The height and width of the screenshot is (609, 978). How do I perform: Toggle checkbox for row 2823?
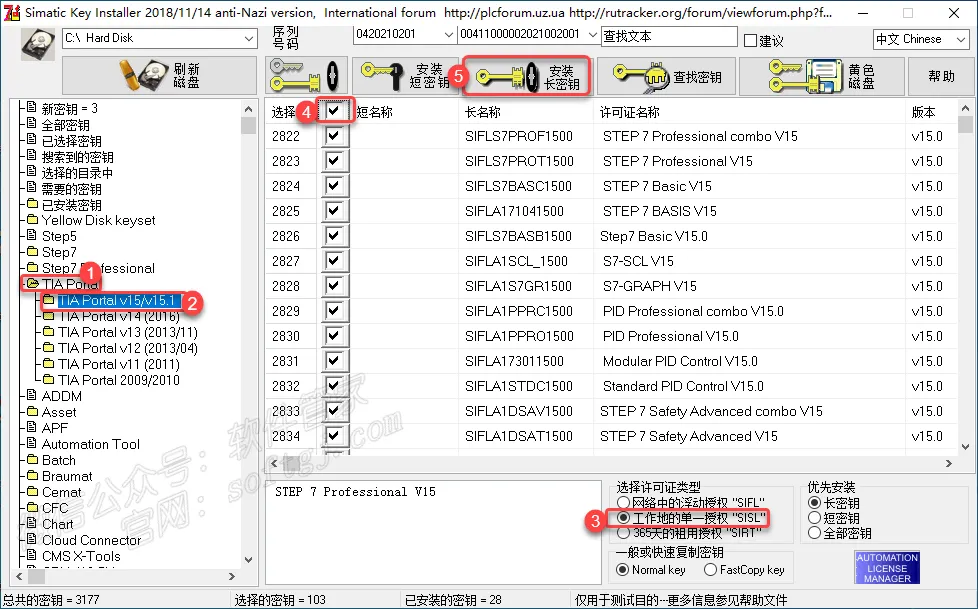click(x=334, y=160)
